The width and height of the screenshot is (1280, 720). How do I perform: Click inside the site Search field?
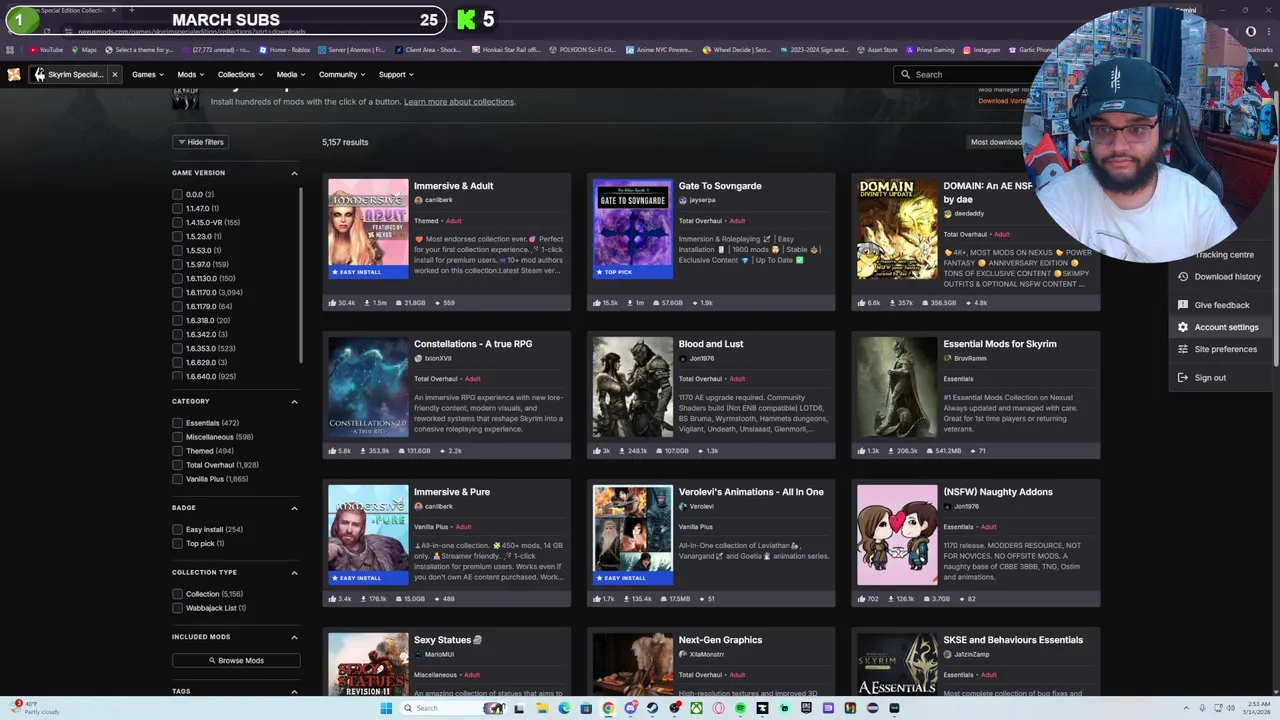coord(965,74)
